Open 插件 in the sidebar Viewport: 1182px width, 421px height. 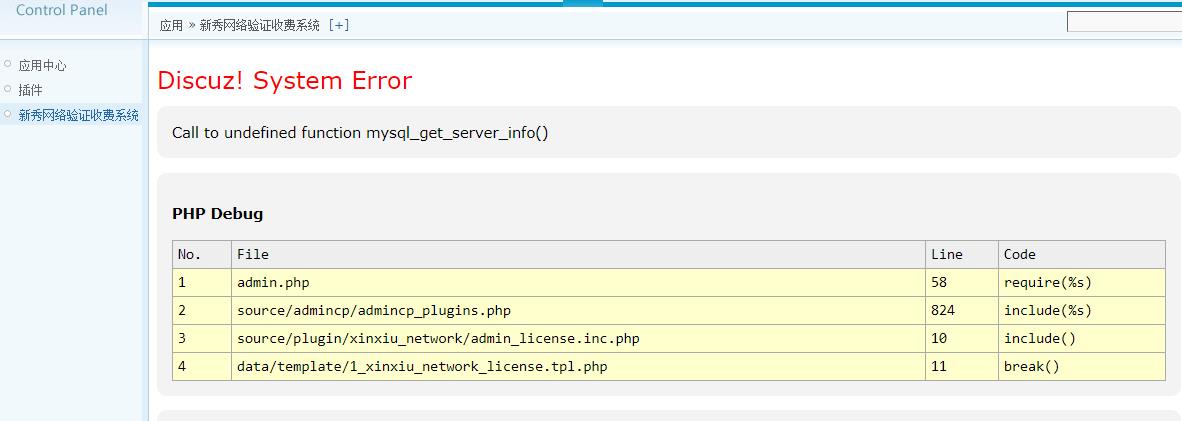(x=30, y=91)
